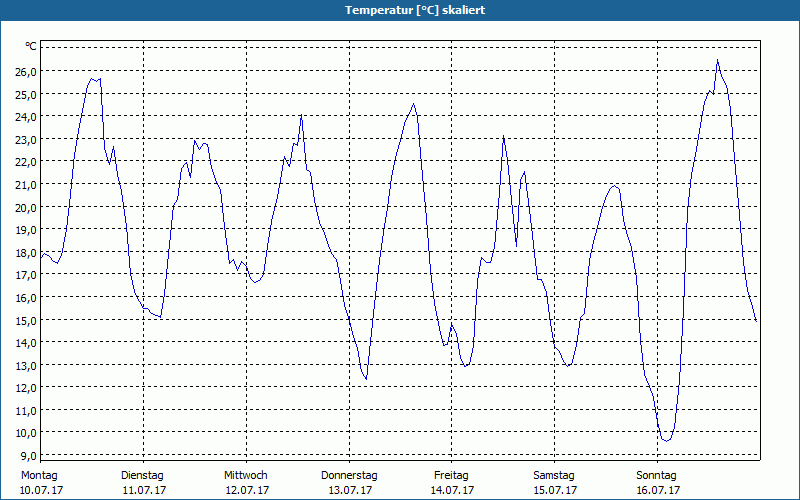Click the 26,0 axis label
This screenshot has height=500, width=800.
tap(27, 72)
